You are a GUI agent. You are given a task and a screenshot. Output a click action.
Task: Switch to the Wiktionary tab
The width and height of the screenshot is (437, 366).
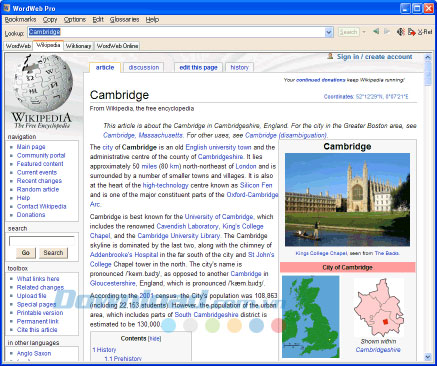[78, 46]
